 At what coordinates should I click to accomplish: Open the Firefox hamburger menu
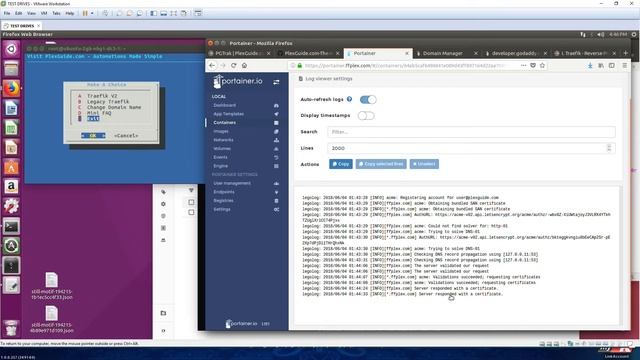coord(624,65)
